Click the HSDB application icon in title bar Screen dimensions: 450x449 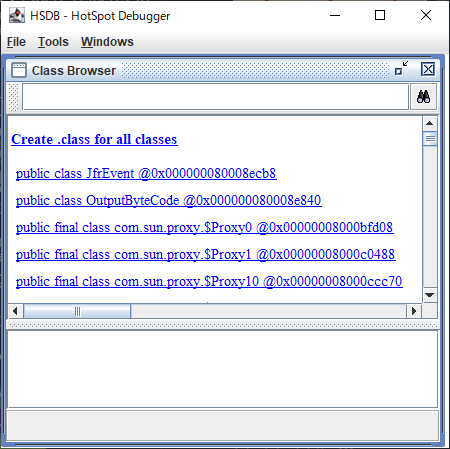pyautogui.click(x=16, y=15)
